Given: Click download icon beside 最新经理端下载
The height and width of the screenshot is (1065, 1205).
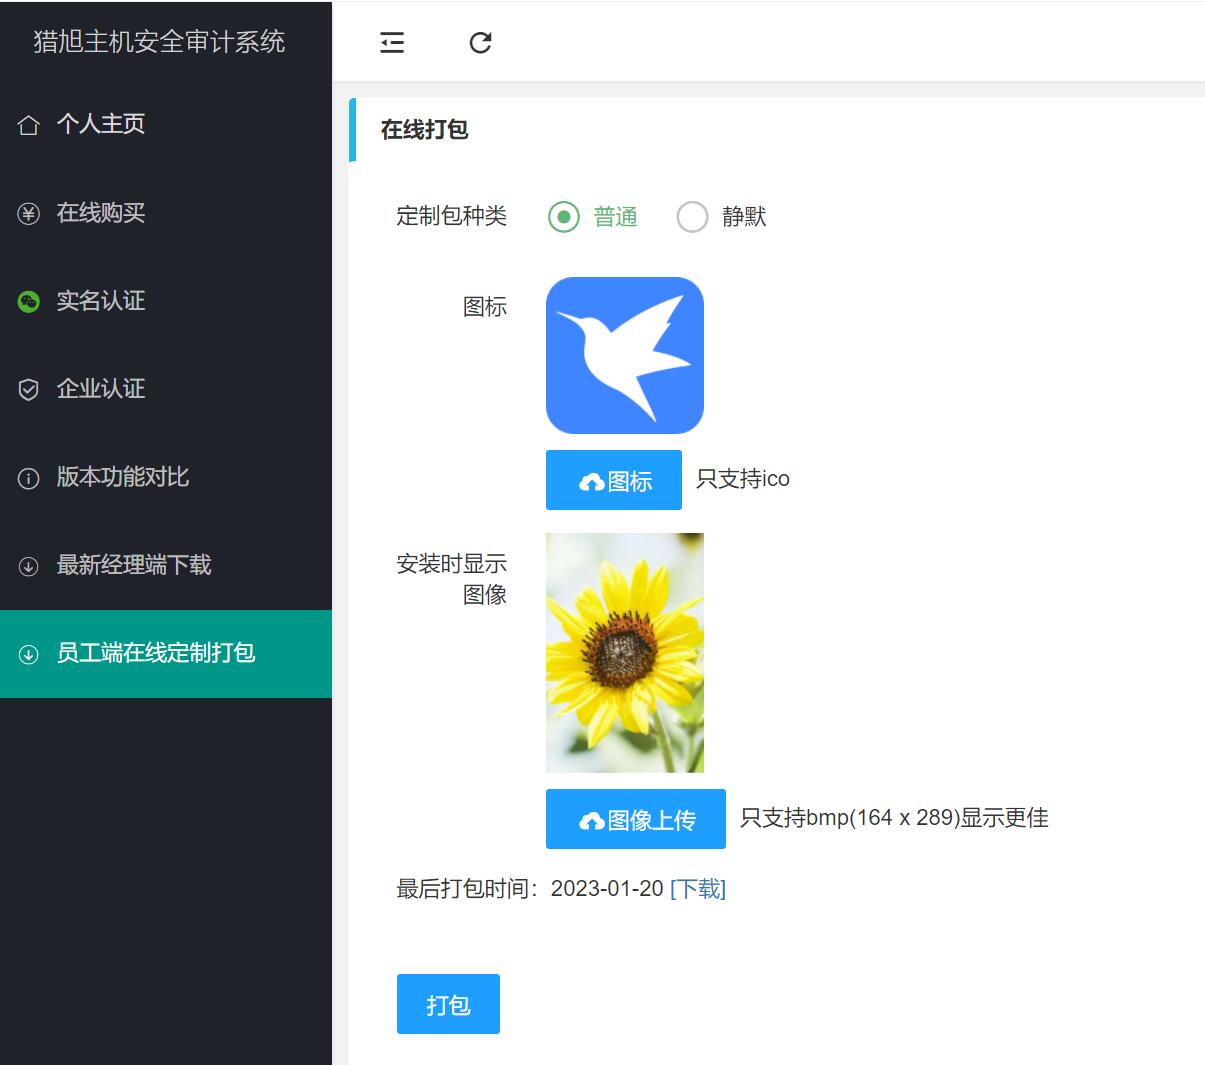Looking at the screenshot, I should 29,566.
